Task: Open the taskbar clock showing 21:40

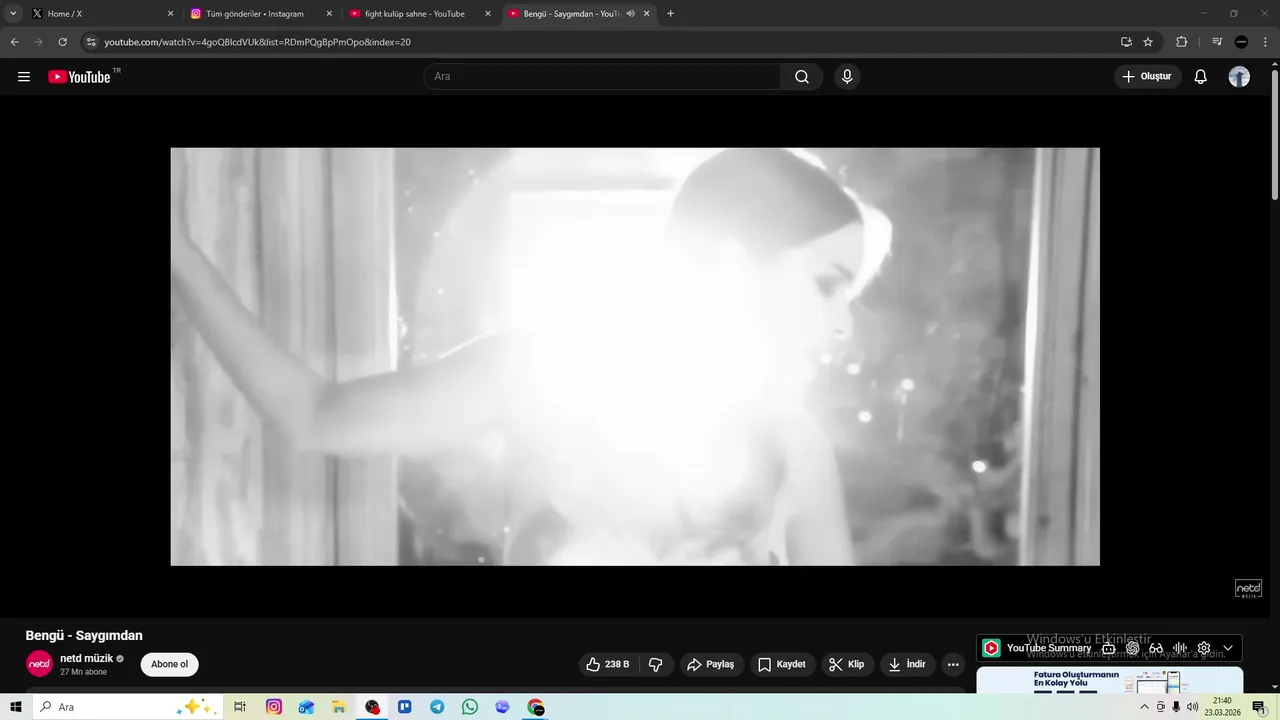Action: click(1222, 707)
